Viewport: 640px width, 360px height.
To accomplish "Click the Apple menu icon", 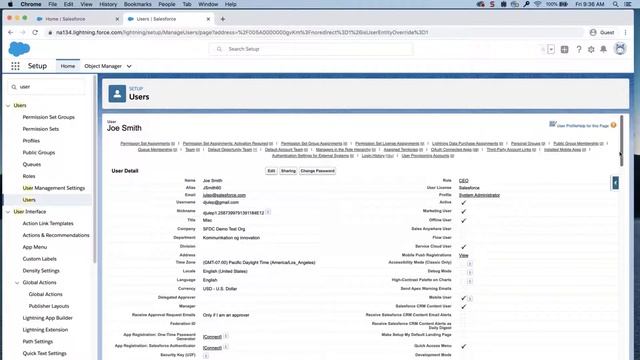I will 10,4.
